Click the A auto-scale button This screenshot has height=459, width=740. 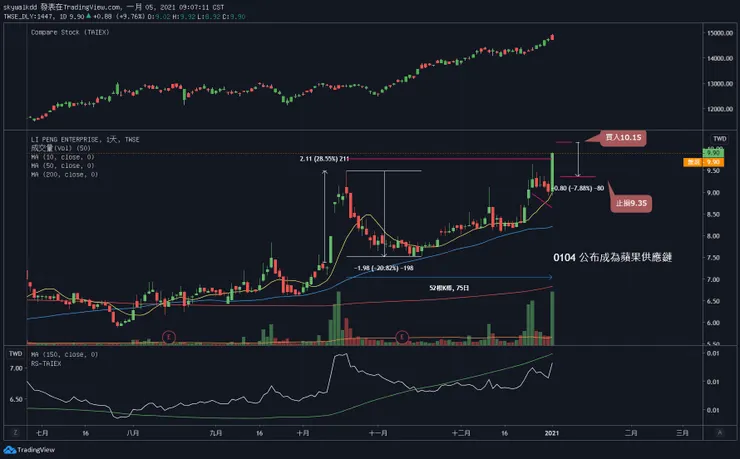coord(720,433)
